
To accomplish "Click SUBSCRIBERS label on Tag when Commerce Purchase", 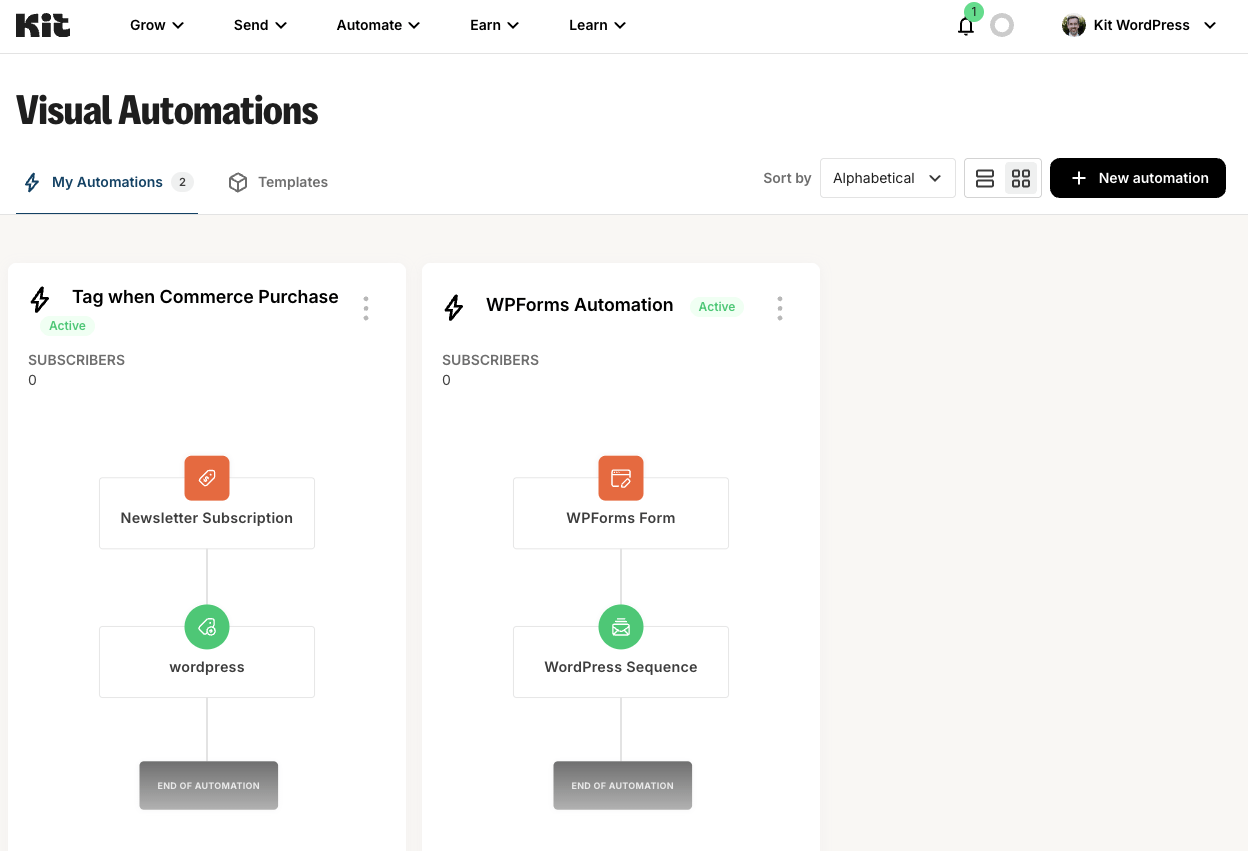I will (x=76, y=360).
